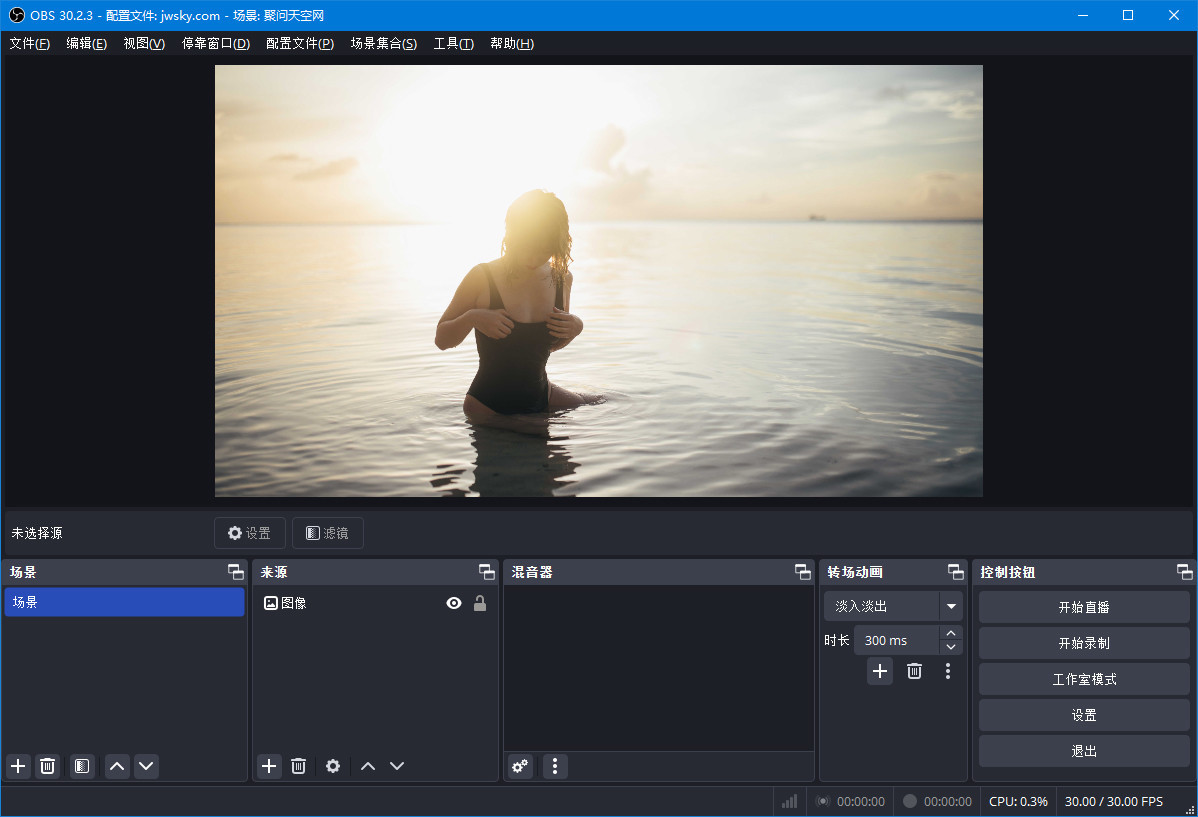Remove the current transition with trash icon

point(913,671)
